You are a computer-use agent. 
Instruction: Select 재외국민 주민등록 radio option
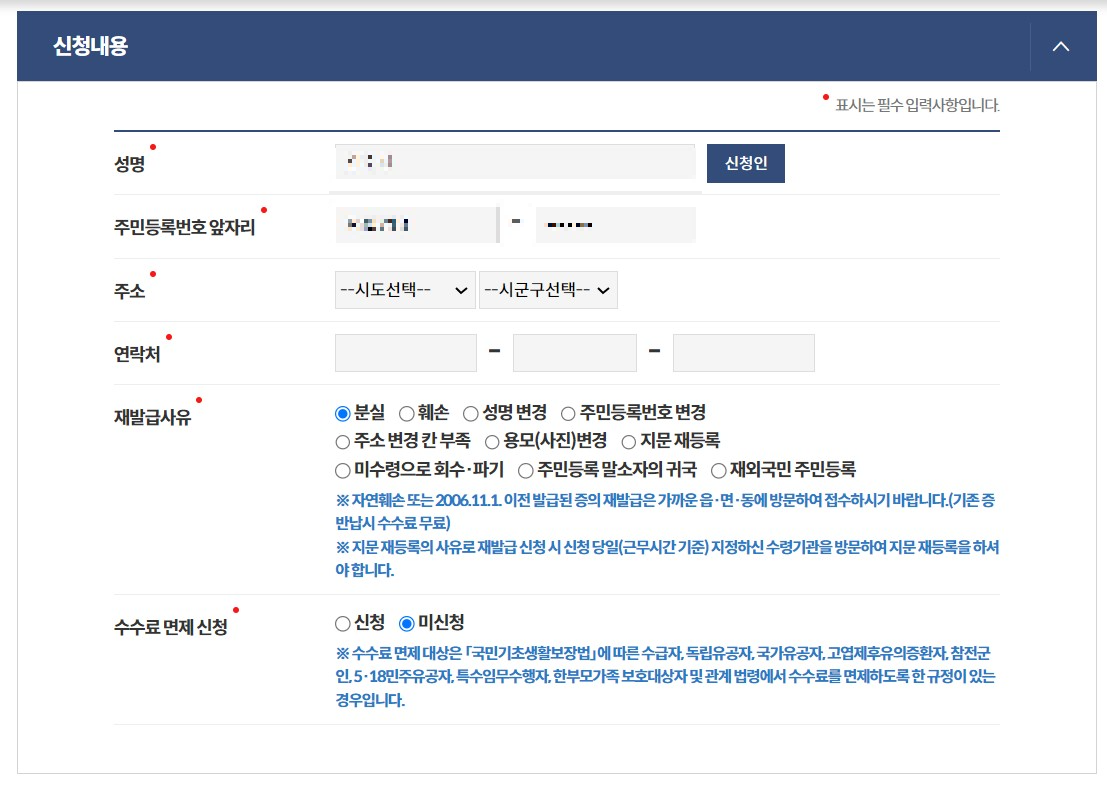(x=719, y=471)
